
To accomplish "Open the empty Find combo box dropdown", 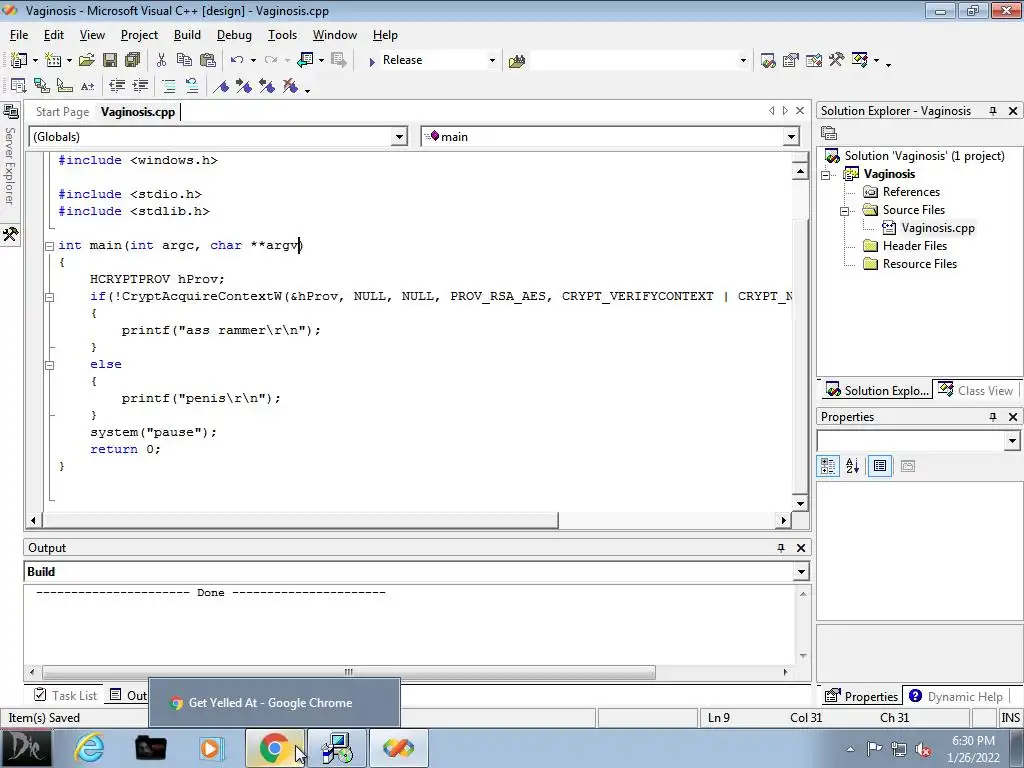I will [x=743, y=61].
